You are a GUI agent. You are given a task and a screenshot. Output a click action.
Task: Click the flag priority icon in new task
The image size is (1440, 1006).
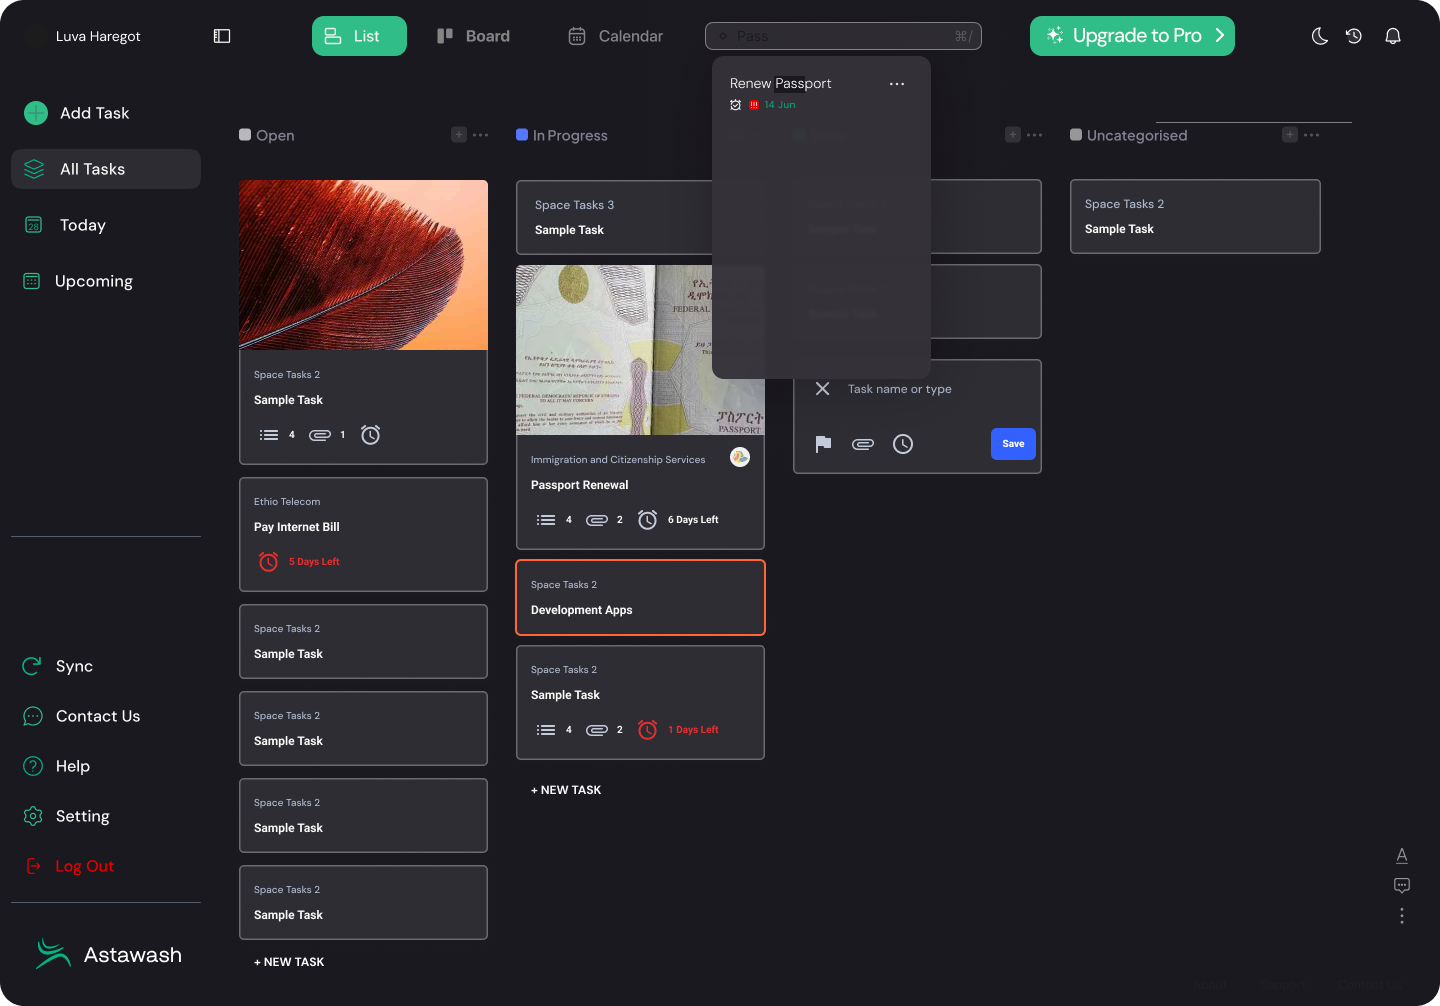[x=823, y=444]
